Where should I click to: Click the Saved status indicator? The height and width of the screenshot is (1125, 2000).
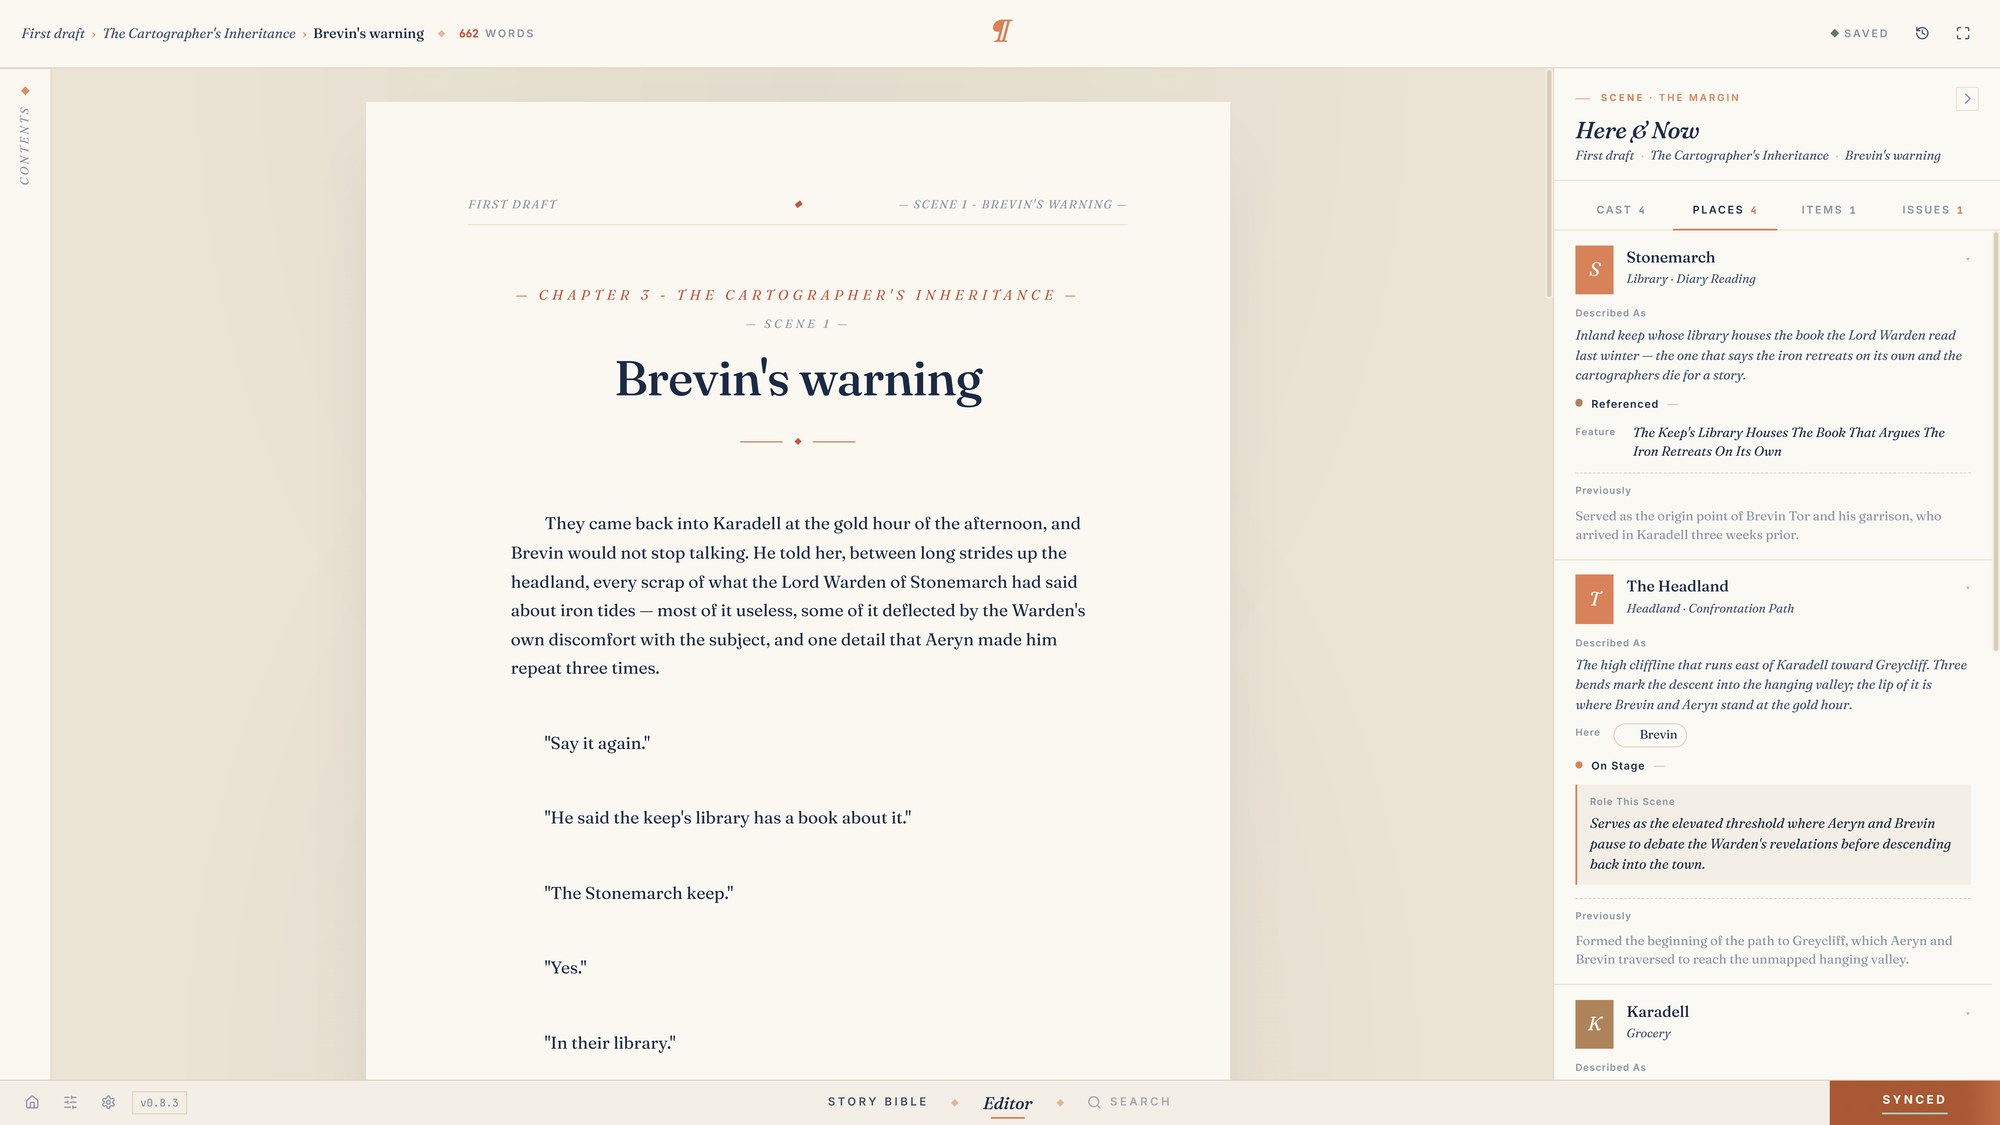point(1859,33)
